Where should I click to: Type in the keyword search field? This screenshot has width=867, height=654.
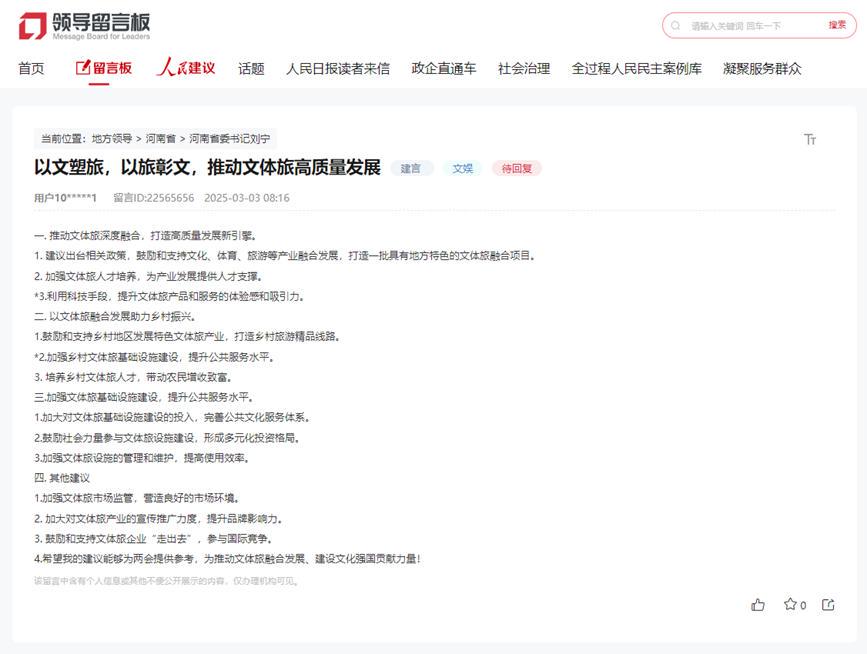pyautogui.click(x=750, y=25)
